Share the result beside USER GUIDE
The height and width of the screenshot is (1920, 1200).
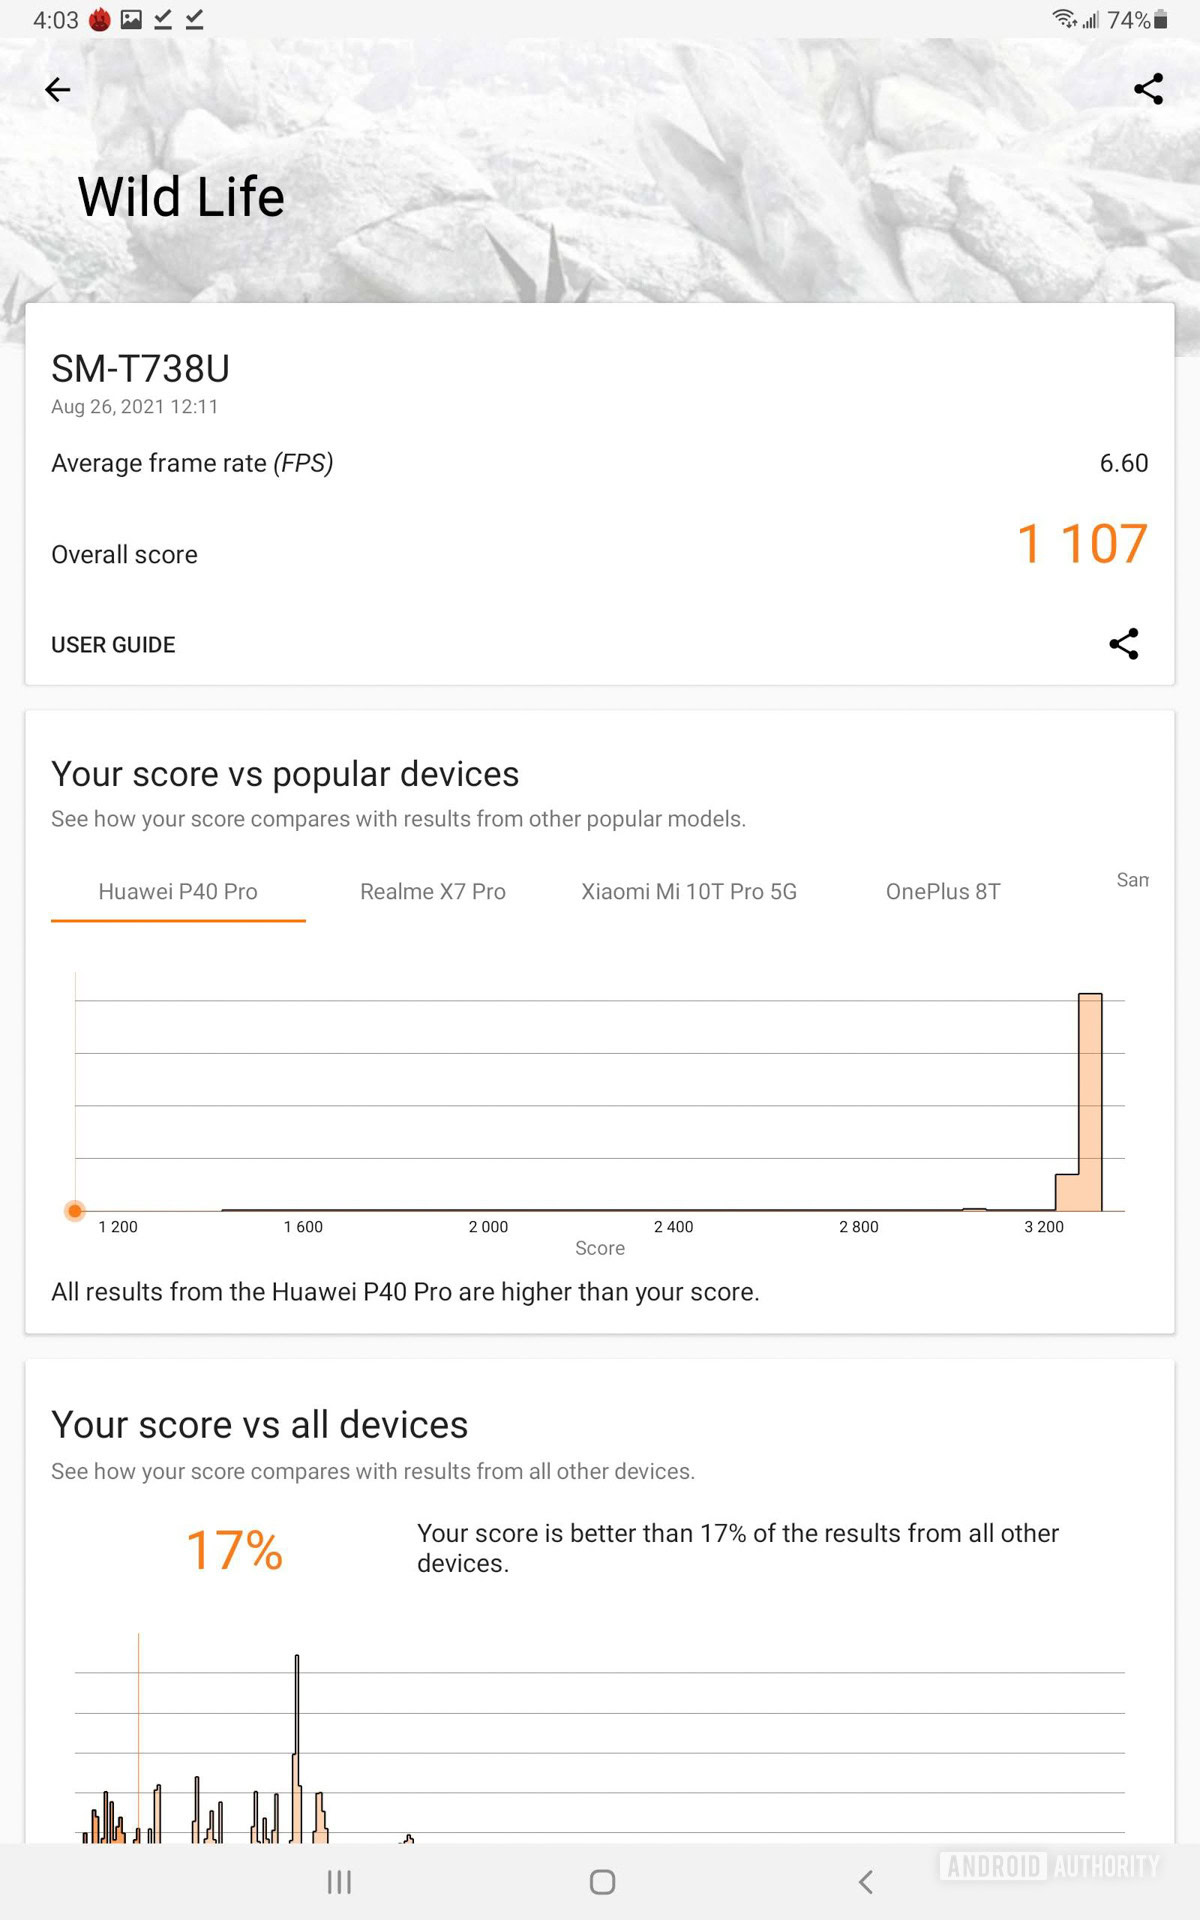1123,644
